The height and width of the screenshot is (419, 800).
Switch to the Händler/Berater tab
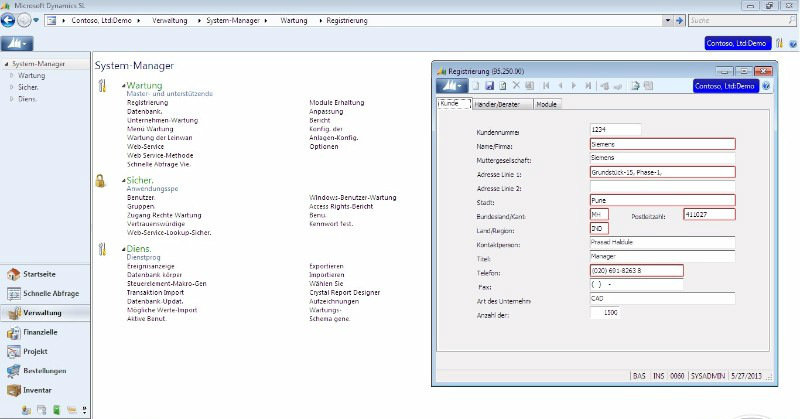(501, 104)
